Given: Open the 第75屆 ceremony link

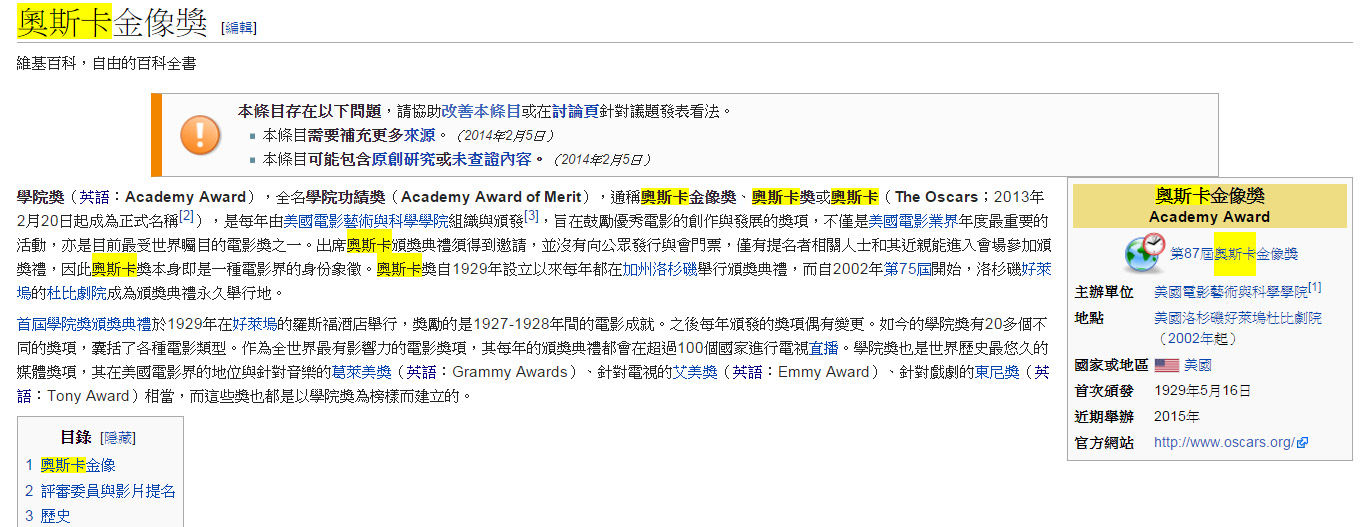Looking at the screenshot, I should click(908, 269).
